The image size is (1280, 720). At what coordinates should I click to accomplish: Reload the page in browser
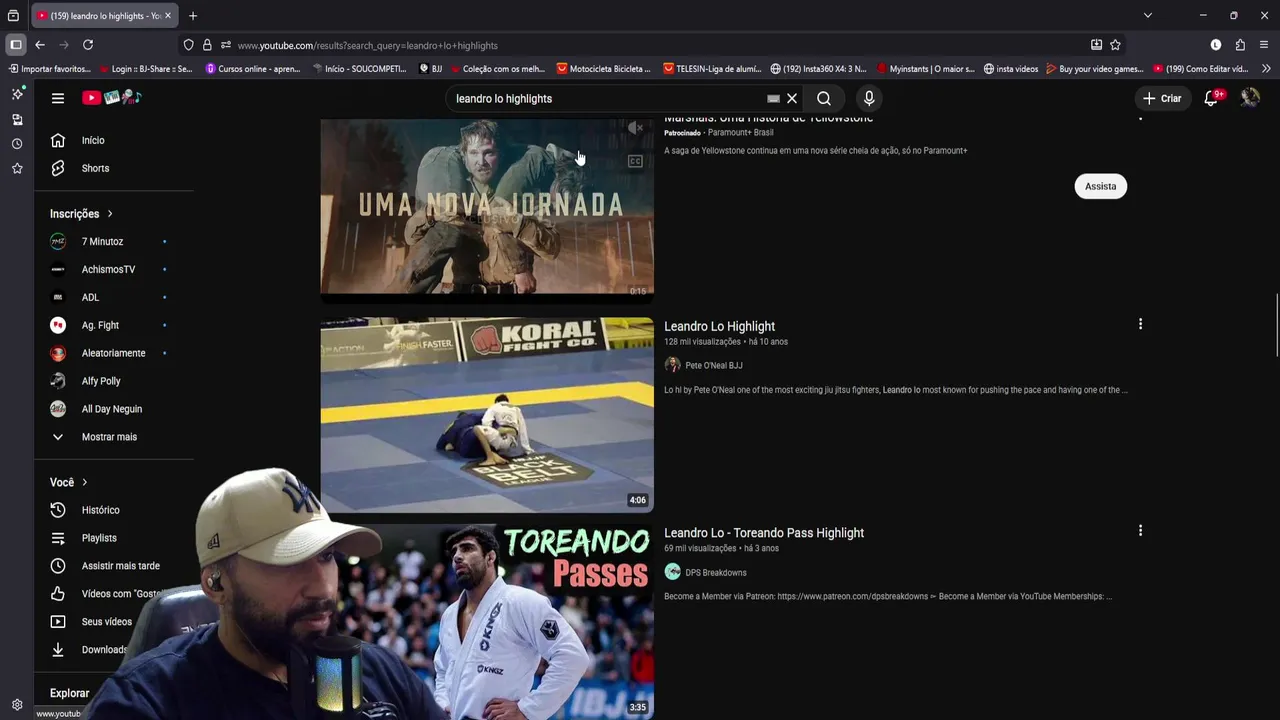[88, 45]
